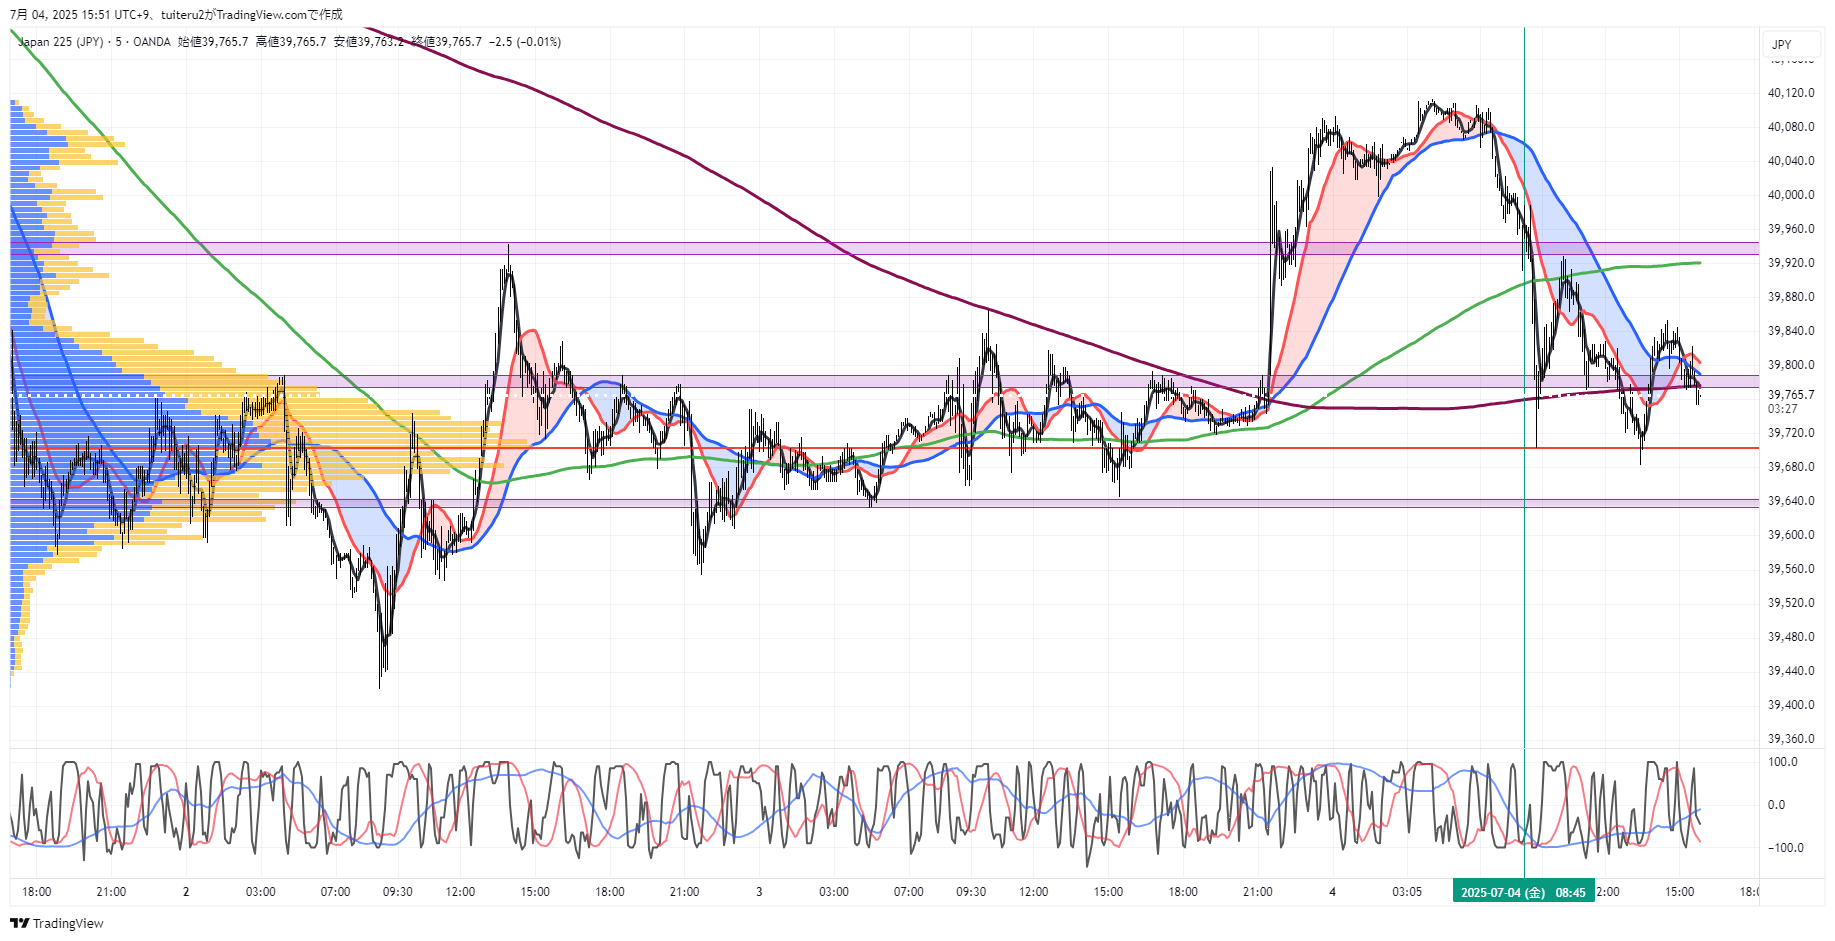Click the current price label 39,765.7
Screen dimensions: 1835x941
point(1791,395)
